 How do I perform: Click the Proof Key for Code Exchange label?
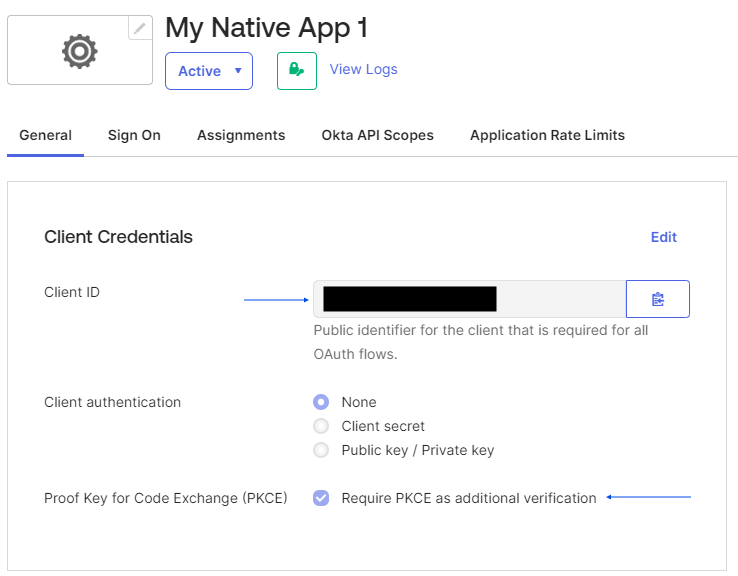click(165, 498)
